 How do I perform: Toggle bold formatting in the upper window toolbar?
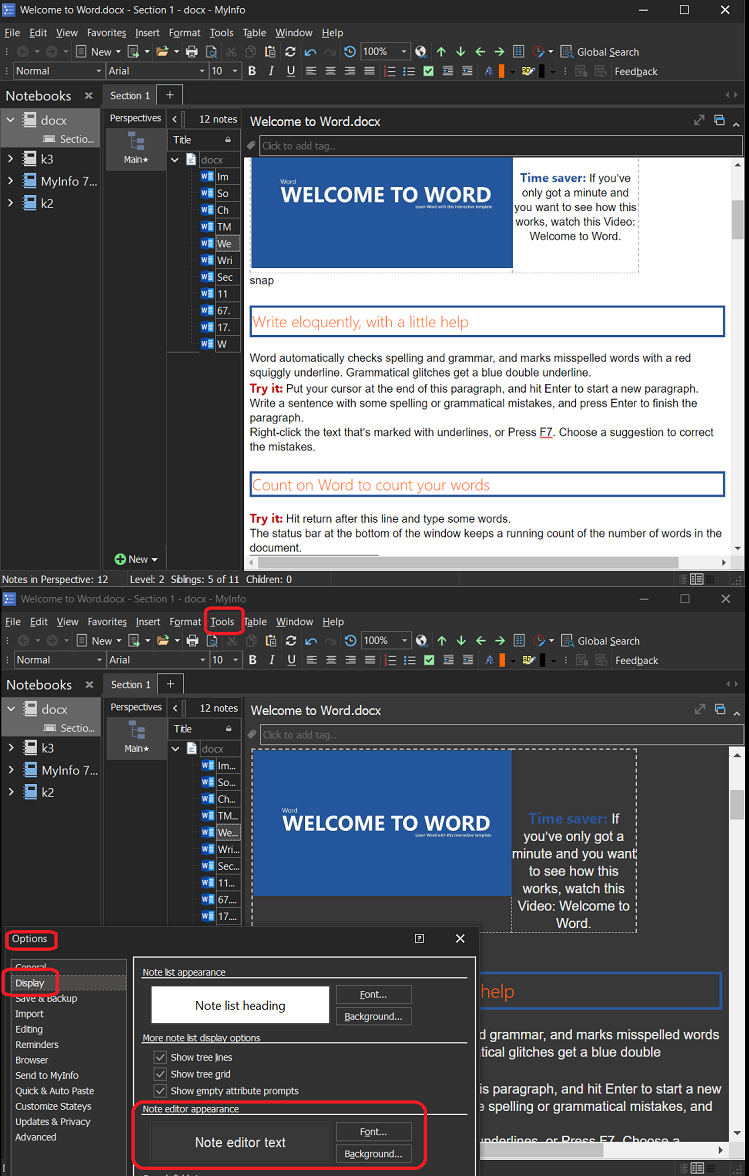tap(252, 71)
